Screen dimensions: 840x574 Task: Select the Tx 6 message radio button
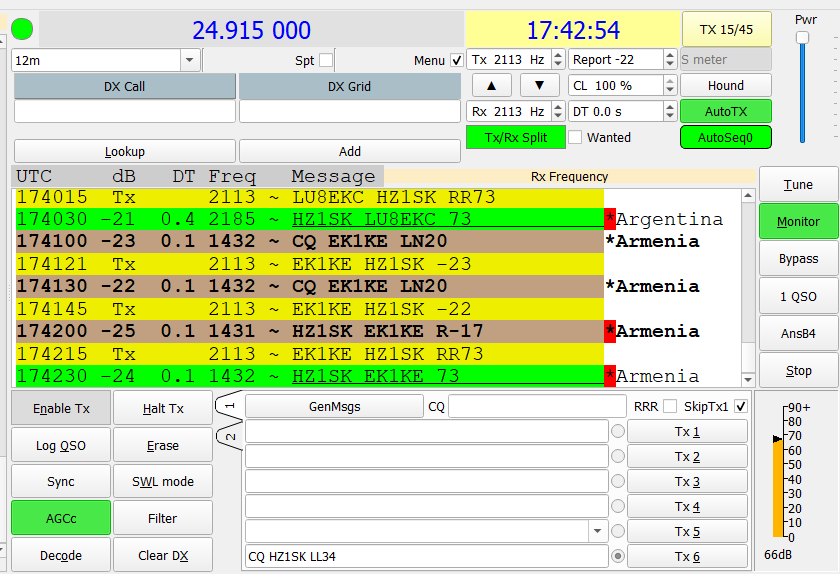point(618,556)
